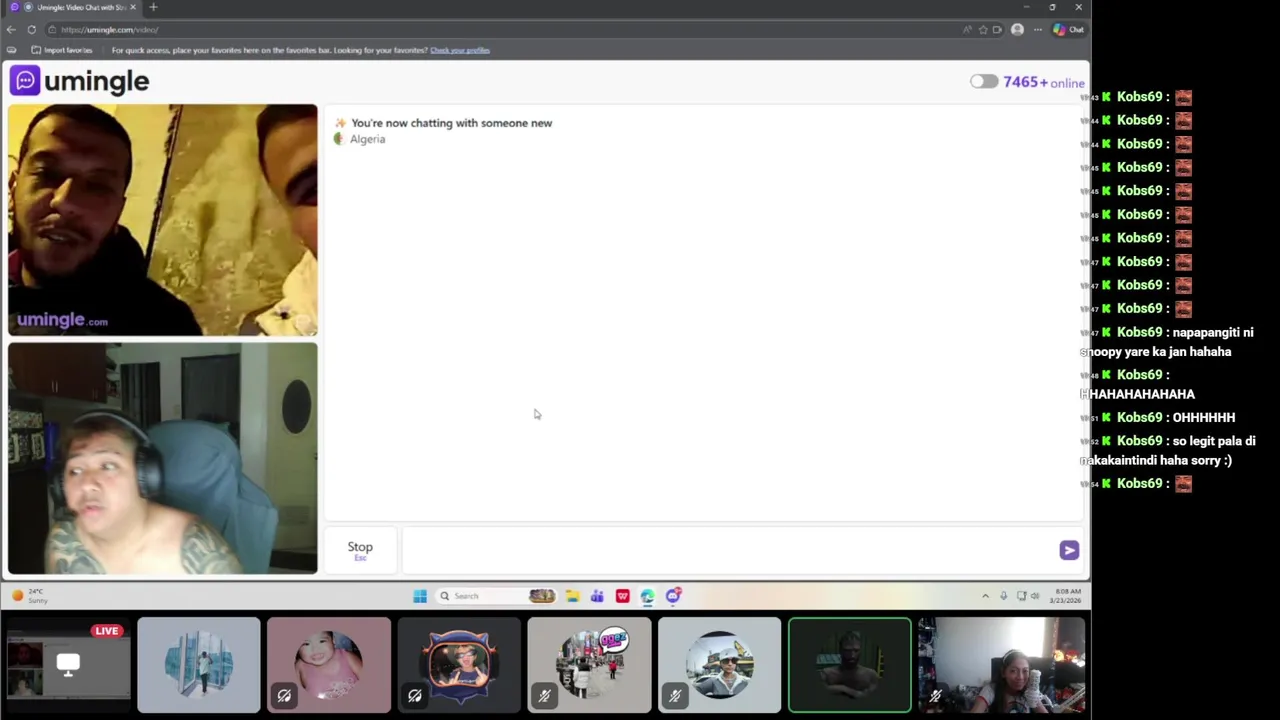Click the deafened icon on pink avatar tile
Screen dimensions: 1280x720
pos(284,696)
